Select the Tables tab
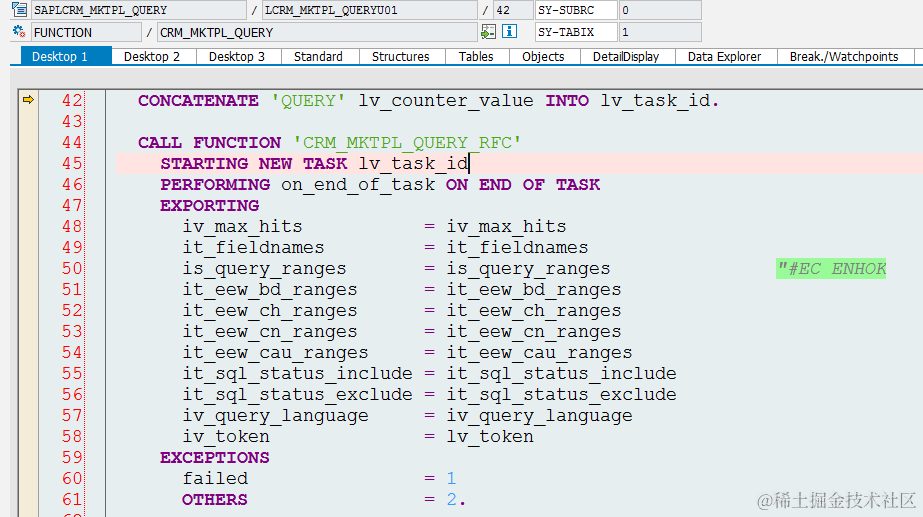The image size is (923, 517). click(x=476, y=57)
